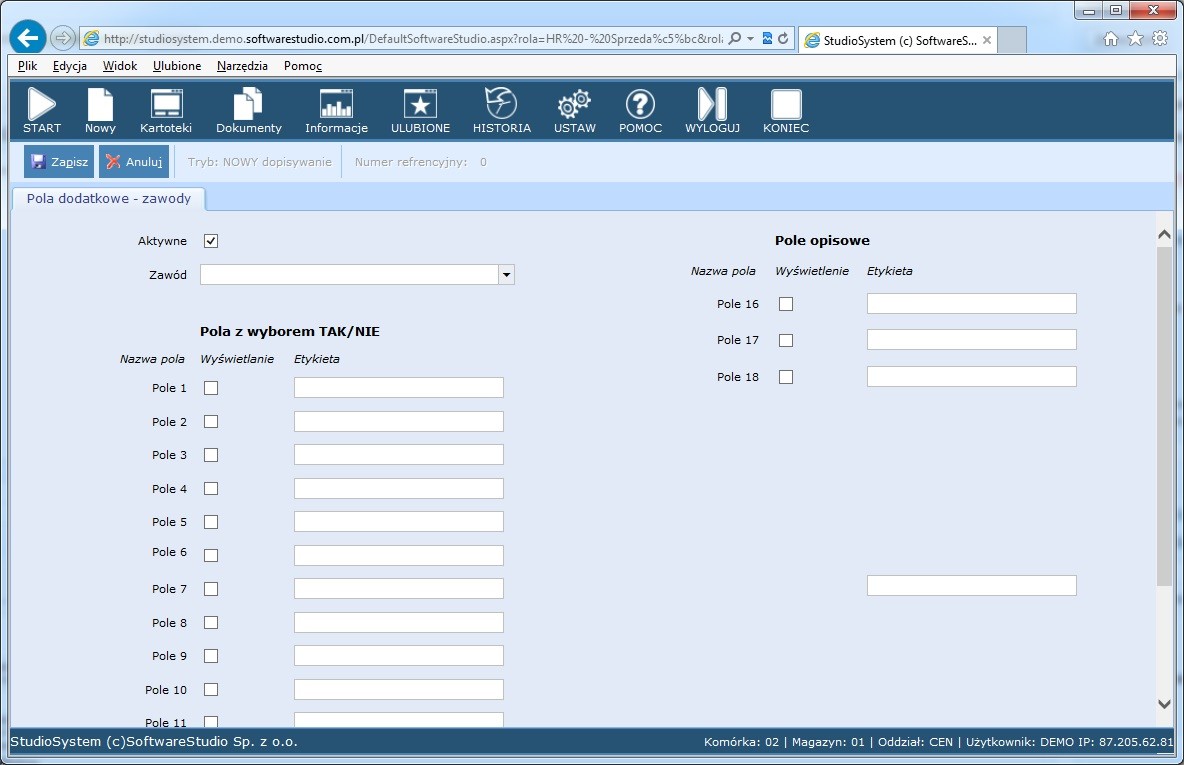Open the Narzędzia menu
1184x765 pixels.
pyautogui.click(x=242, y=66)
